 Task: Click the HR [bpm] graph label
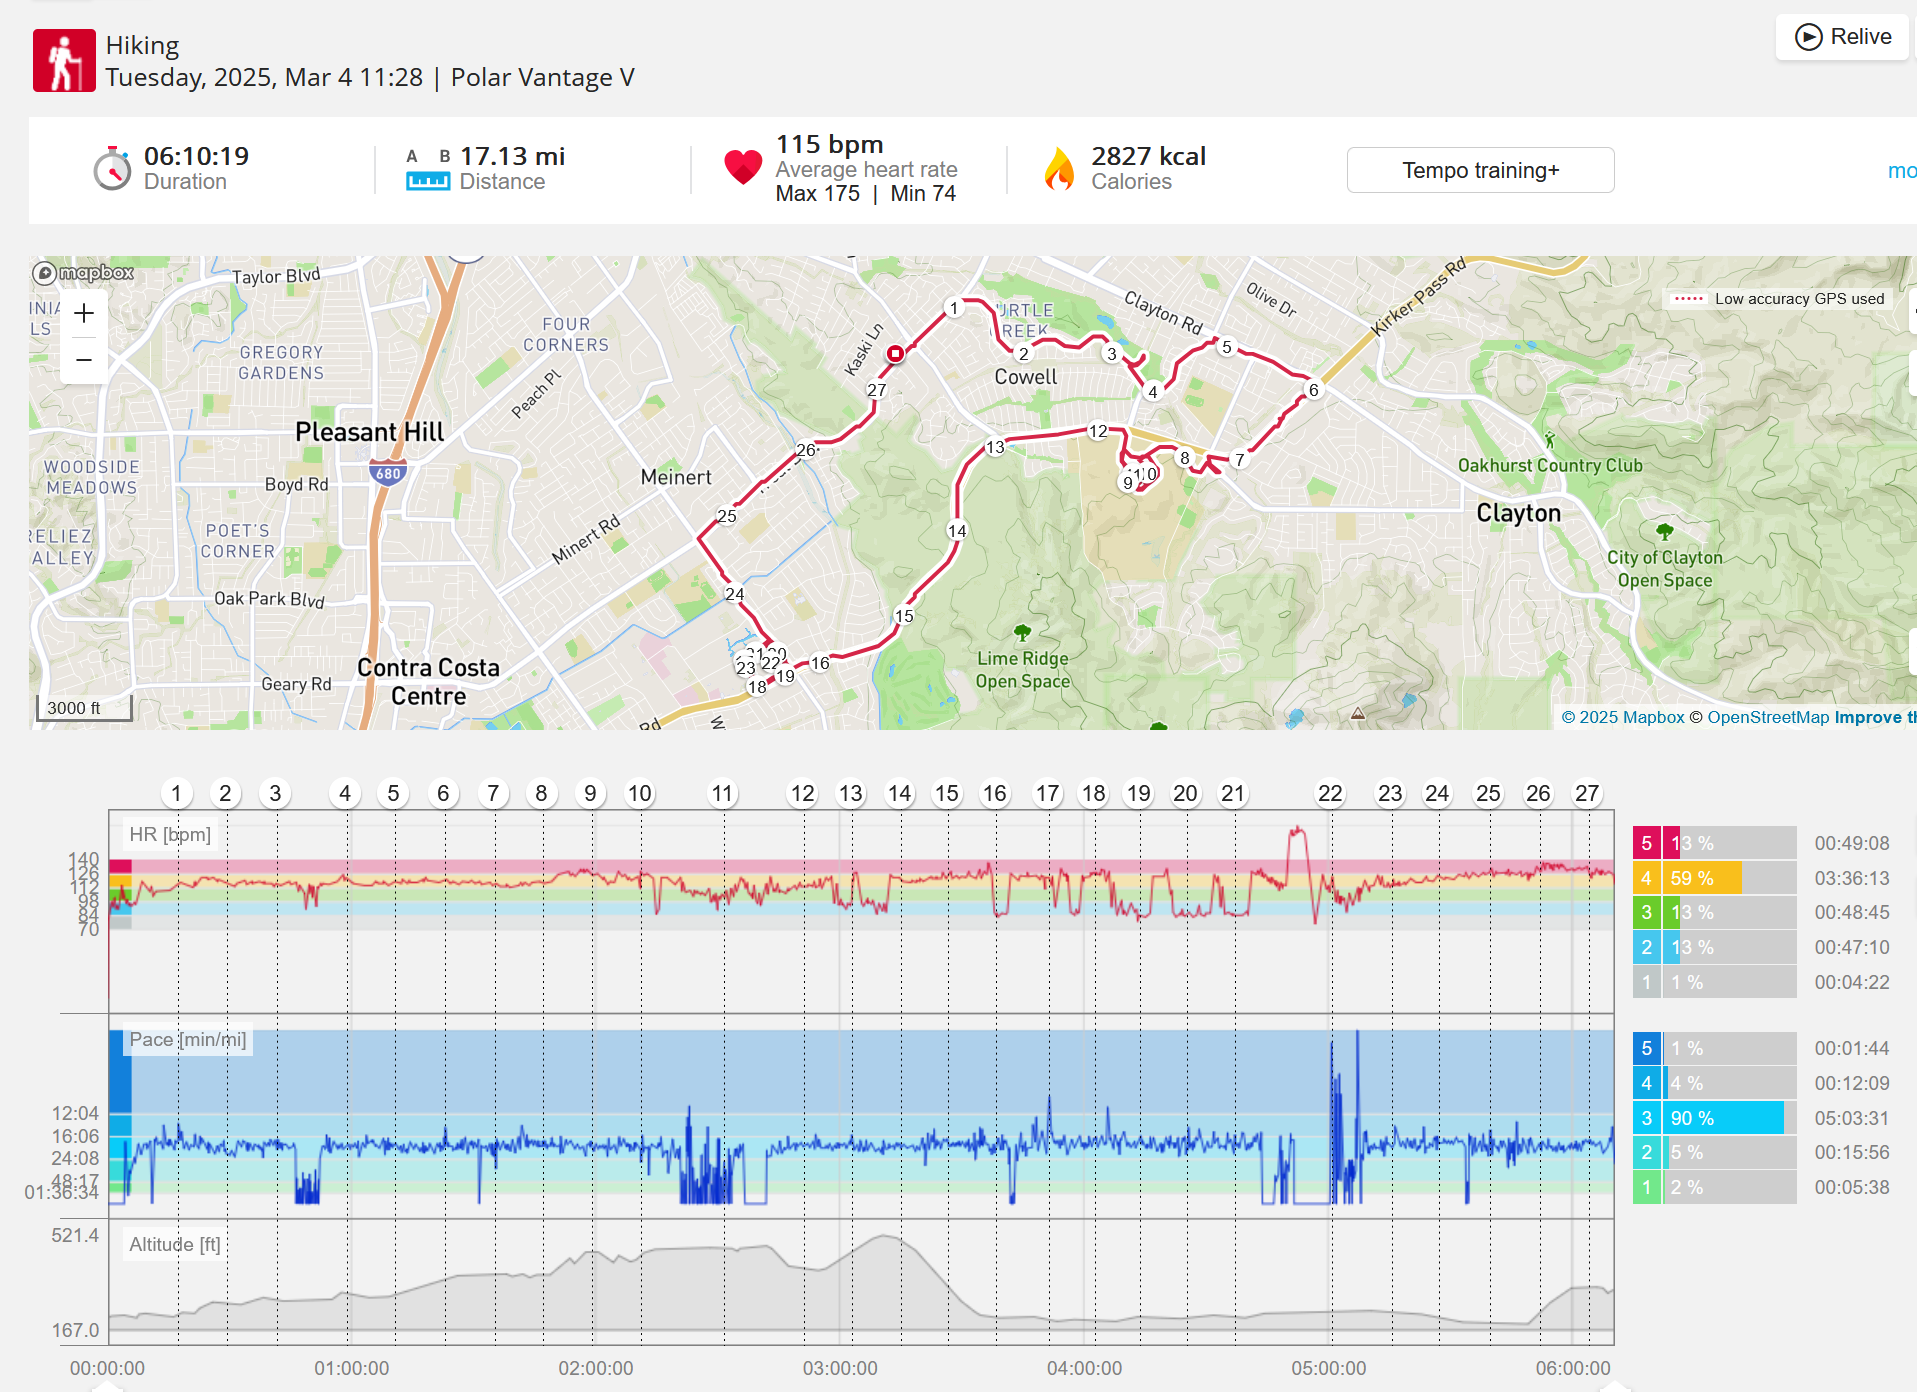point(170,835)
